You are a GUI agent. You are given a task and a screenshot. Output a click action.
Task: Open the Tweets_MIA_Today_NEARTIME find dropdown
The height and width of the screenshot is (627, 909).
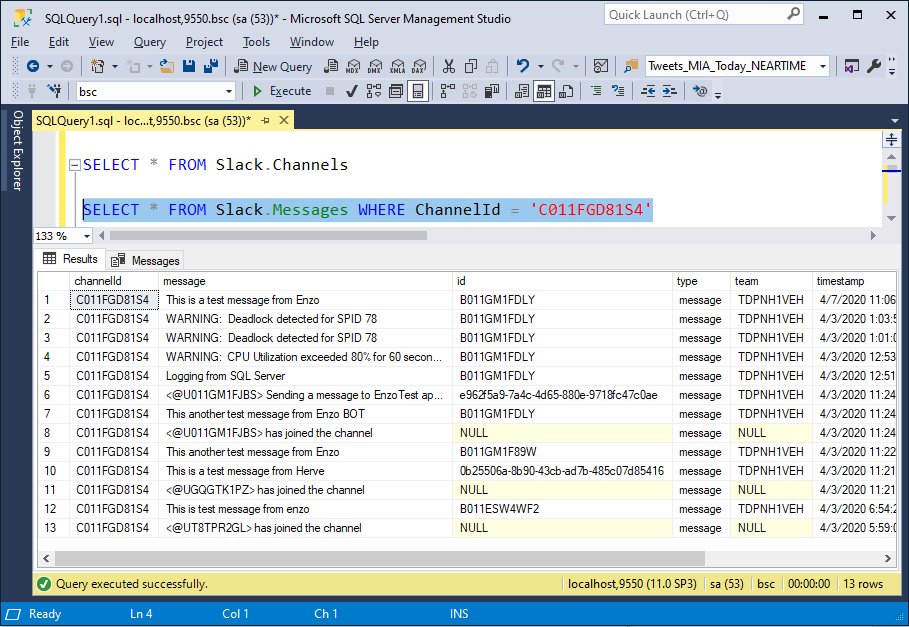tap(823, 66)
